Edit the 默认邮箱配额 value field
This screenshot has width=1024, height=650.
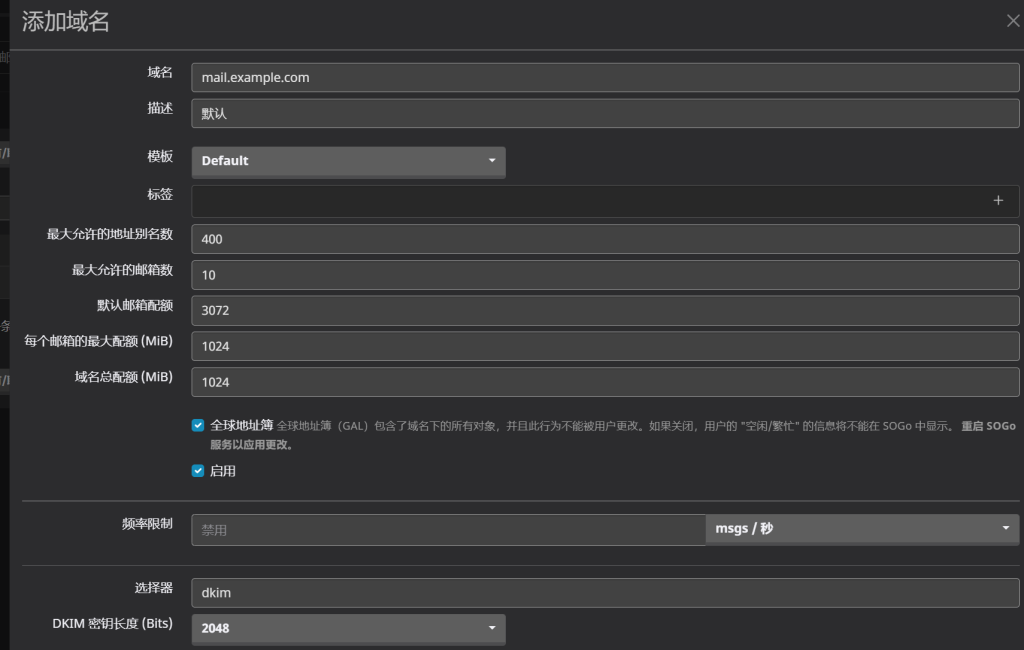tap(605, 311)
